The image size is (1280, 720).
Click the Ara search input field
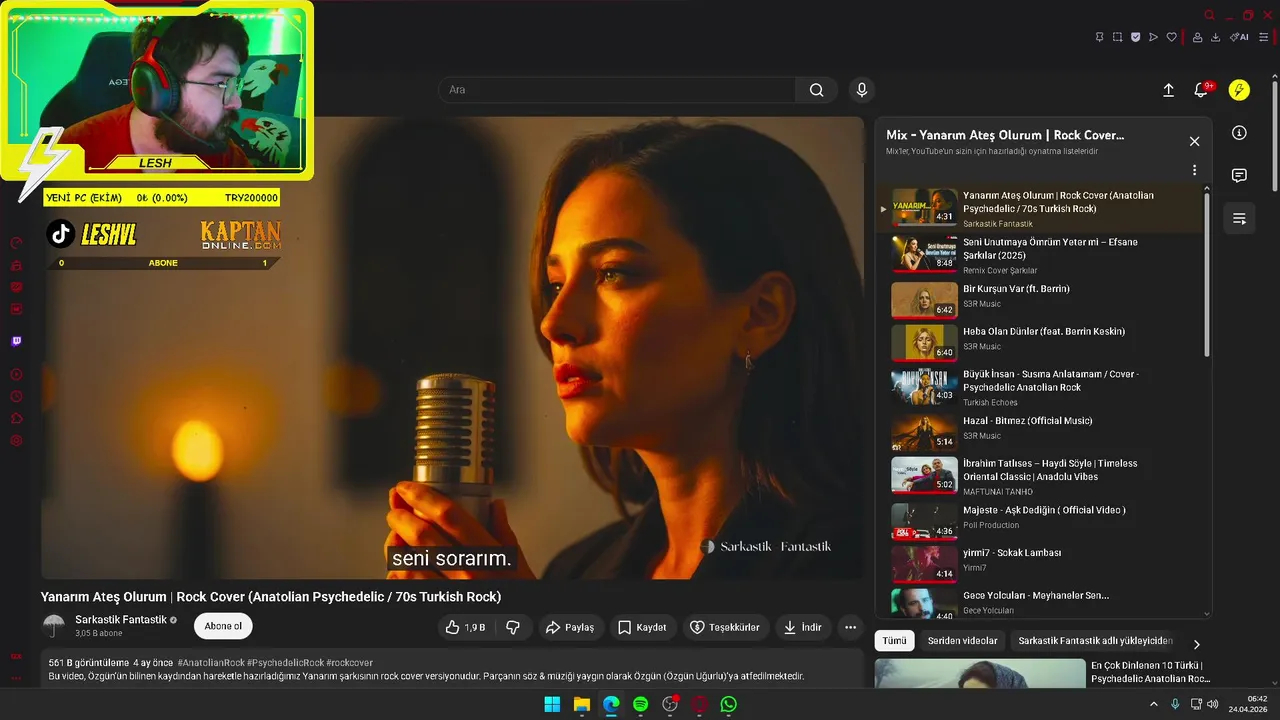coord(617,90)
